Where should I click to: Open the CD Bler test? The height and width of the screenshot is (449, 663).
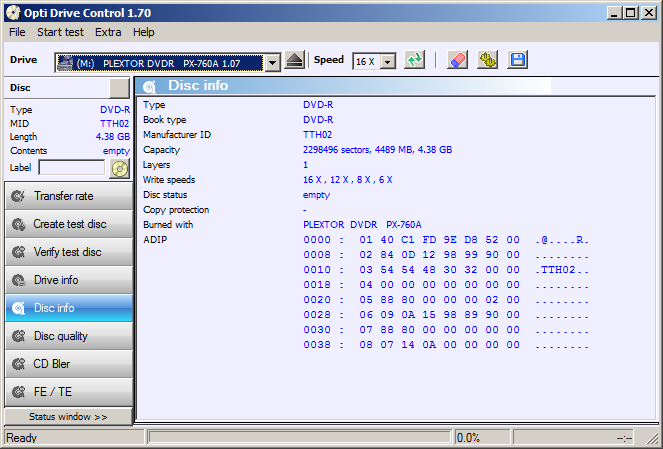pyautogui.click(x=69, y=364)
